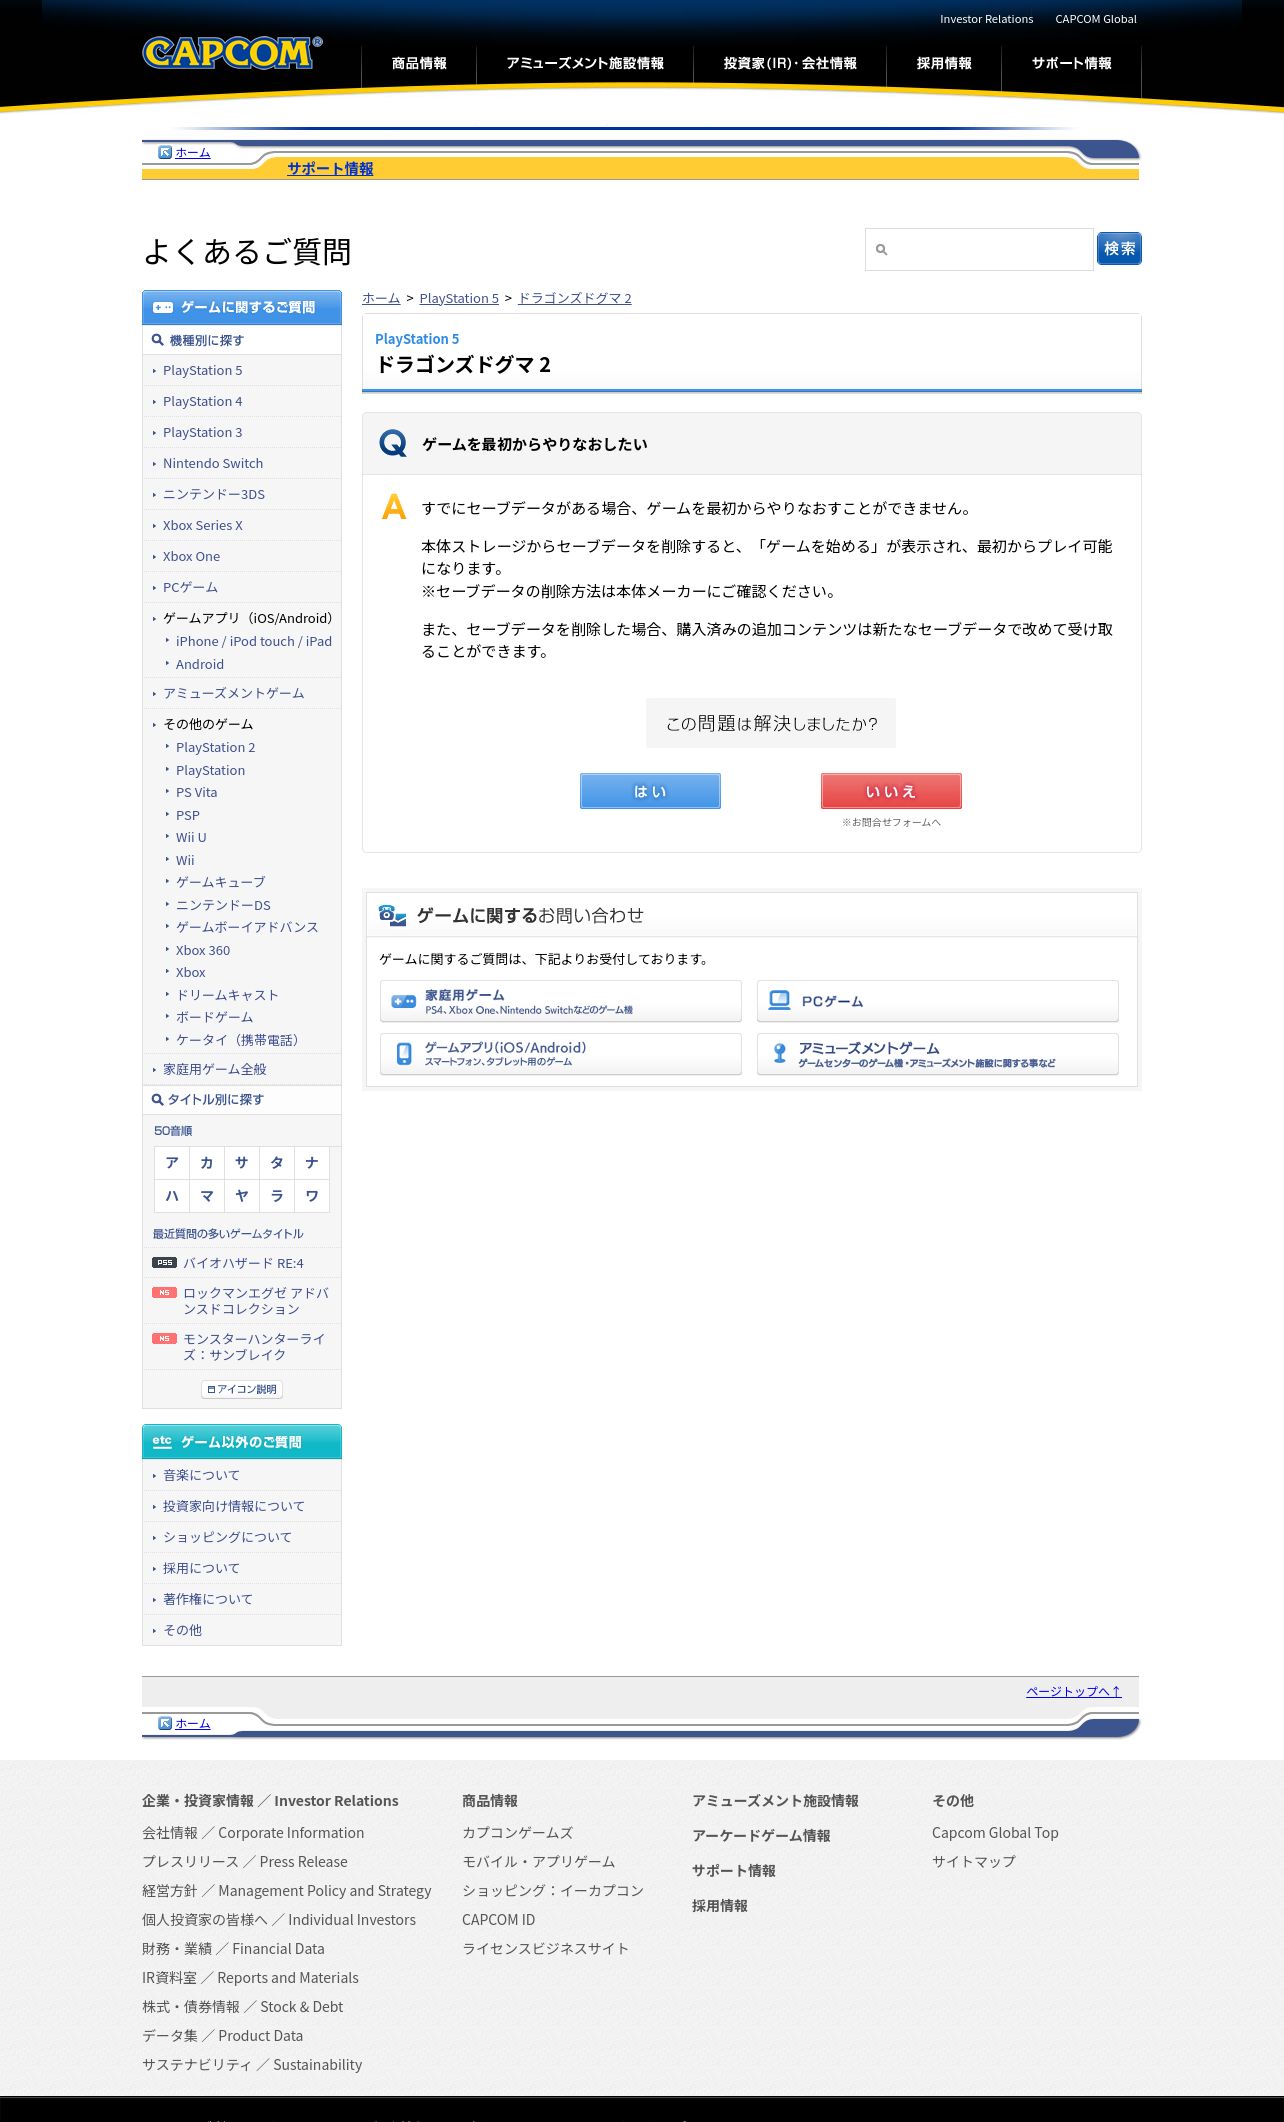Click the 財務・業績 / Financial Data footer link

click(x=233, y=1948)
